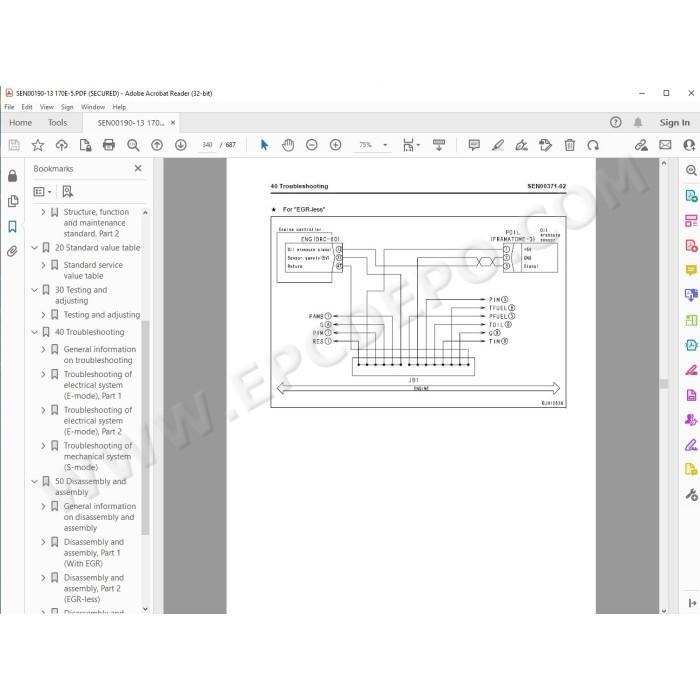The width and height of the screenshot is (700, 700).
Task: Open the Window menu
Action: pos(93,107)
